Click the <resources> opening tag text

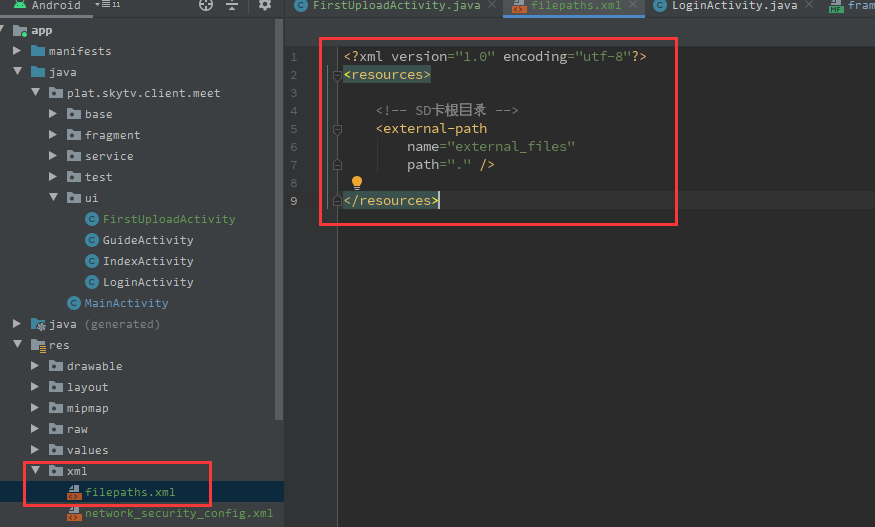tap(387, 74)
